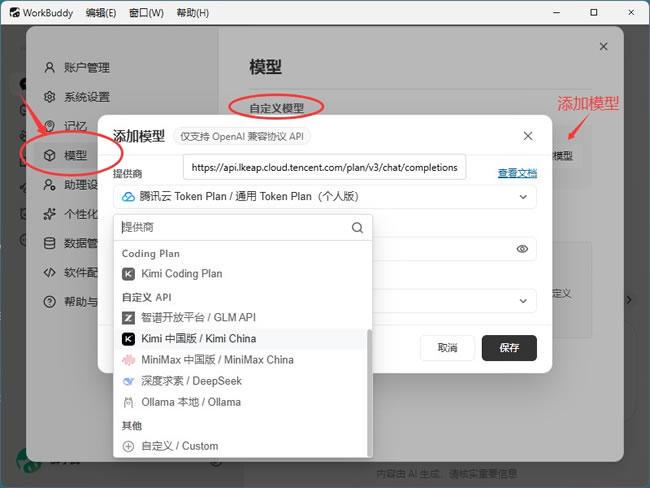Toggle API key visibility eye icon
The image size is (650, 488).
tap(522, 249)
